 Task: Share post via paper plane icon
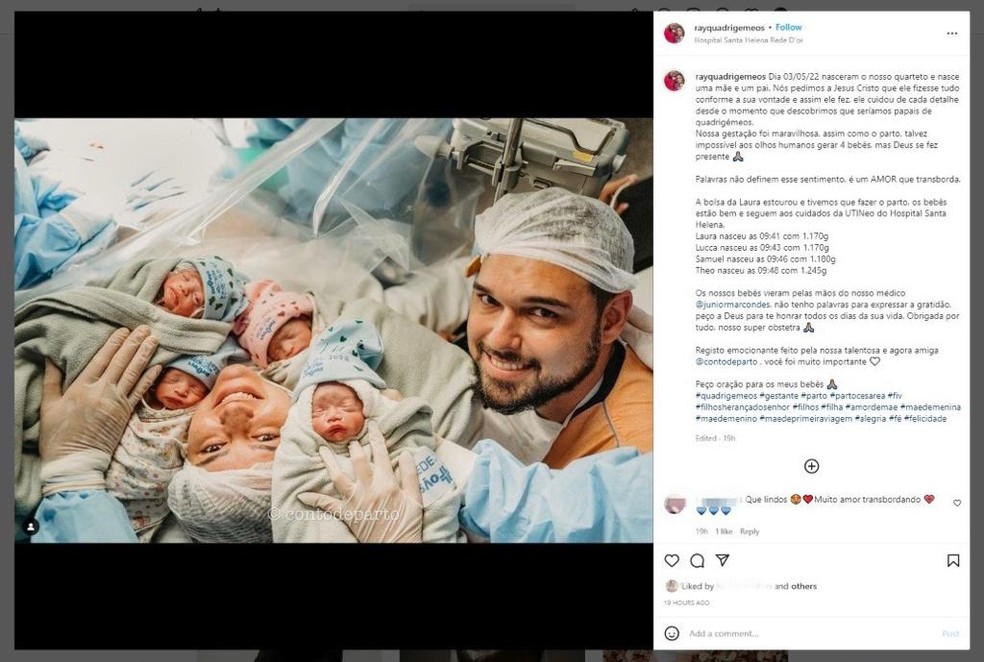(x=723, y=560)
